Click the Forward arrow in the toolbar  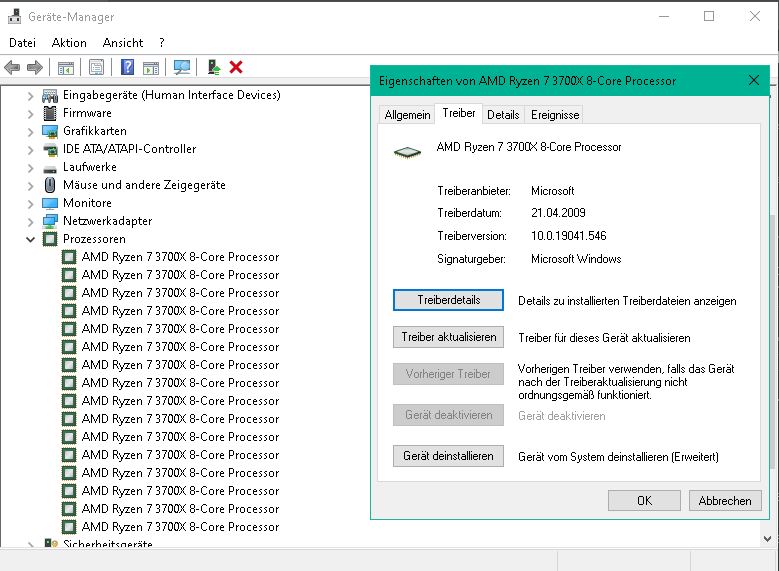tap(35, 67)
